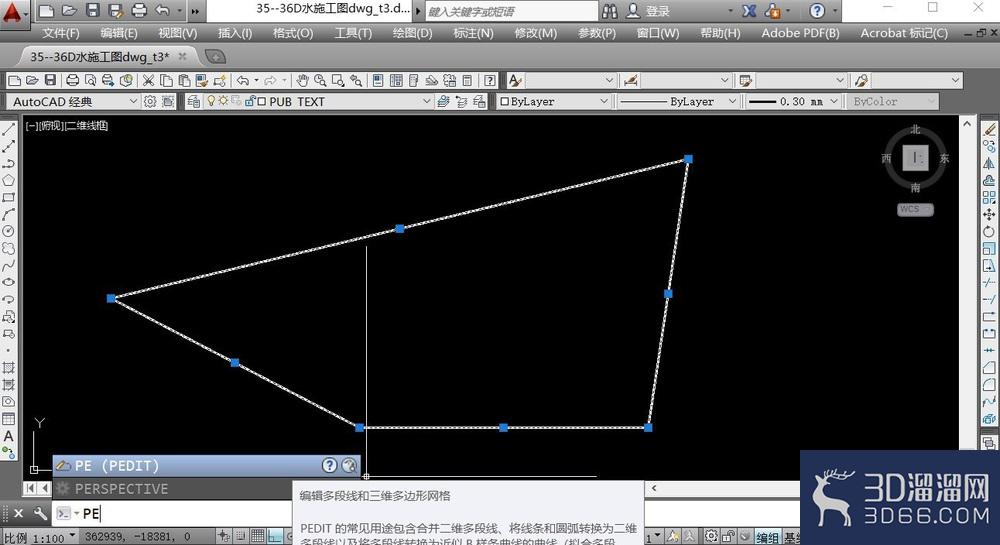
Task: Click the Text Style icon in styles toolbar
Action: coord(515,80)
